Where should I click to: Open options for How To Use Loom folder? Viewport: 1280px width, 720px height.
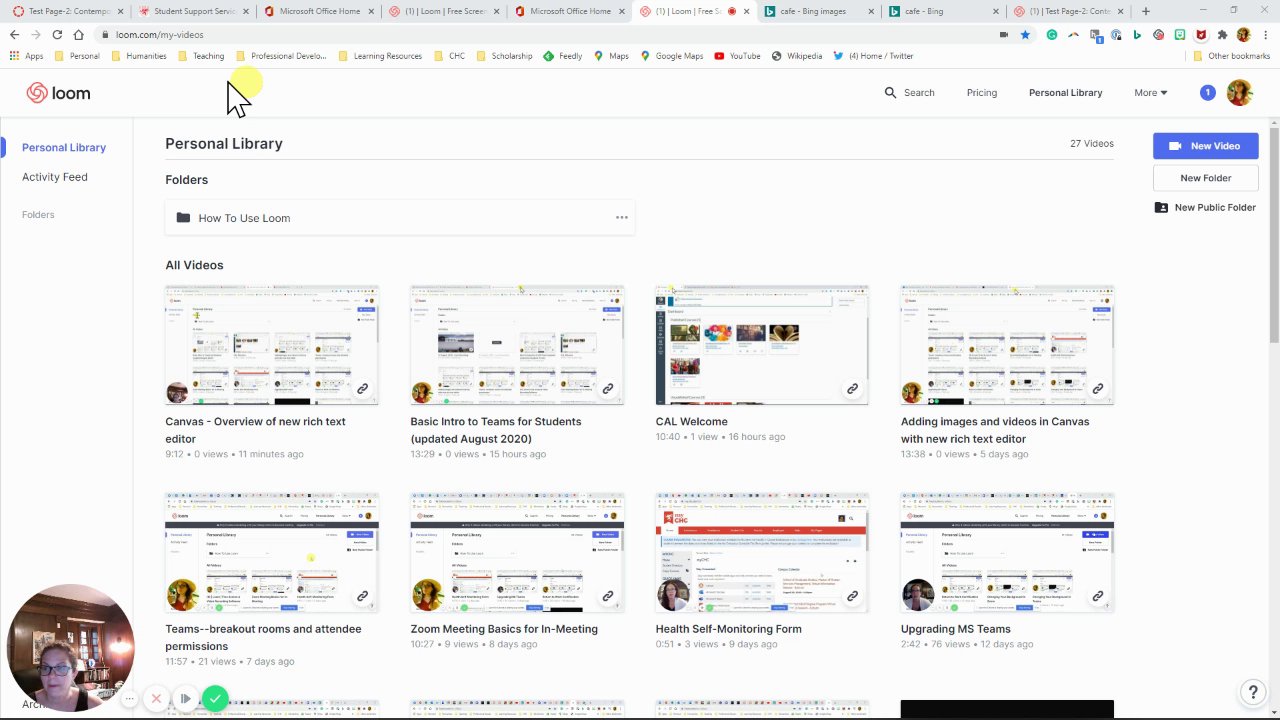pos(622,218)
